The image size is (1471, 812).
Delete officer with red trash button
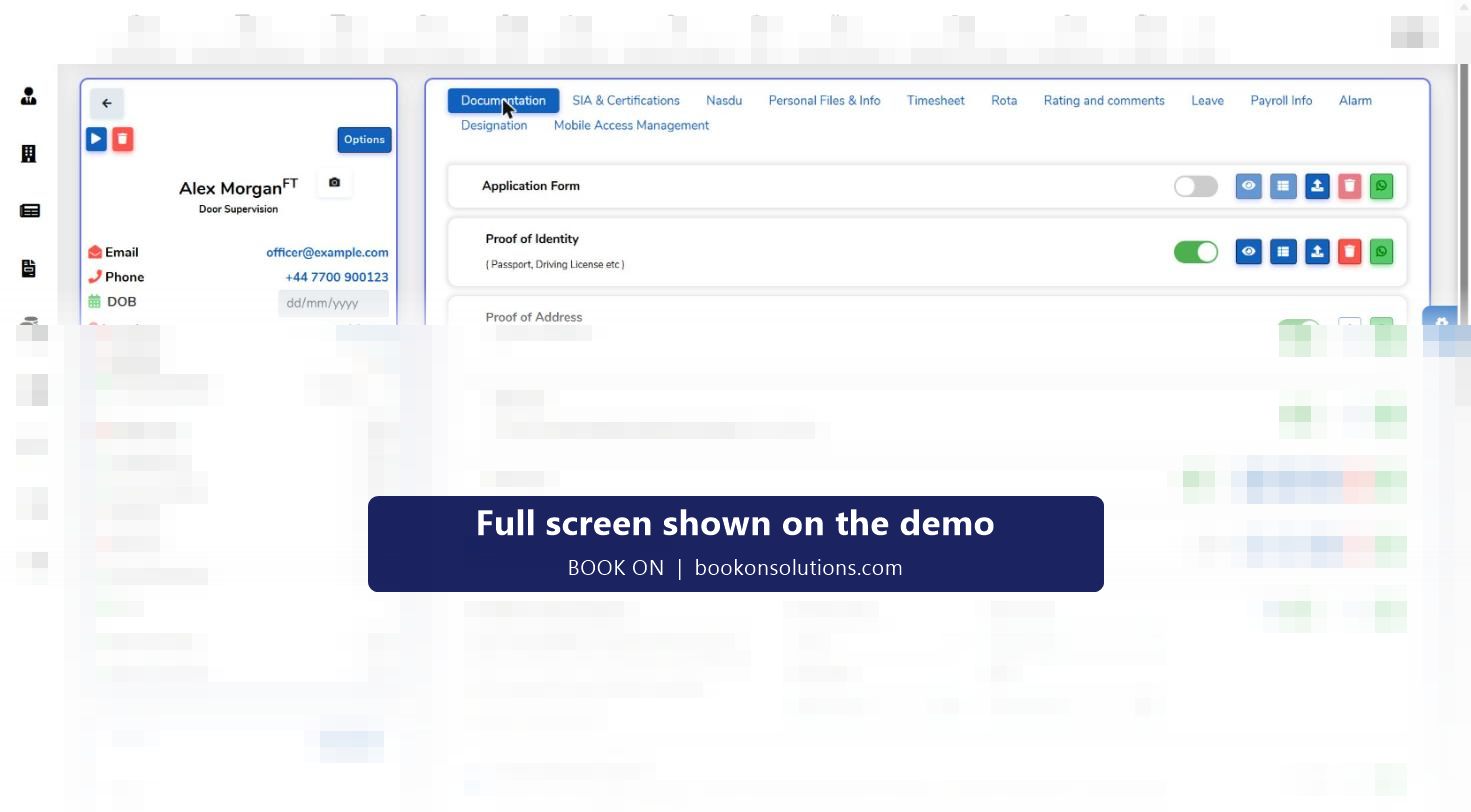click(122, 139)
